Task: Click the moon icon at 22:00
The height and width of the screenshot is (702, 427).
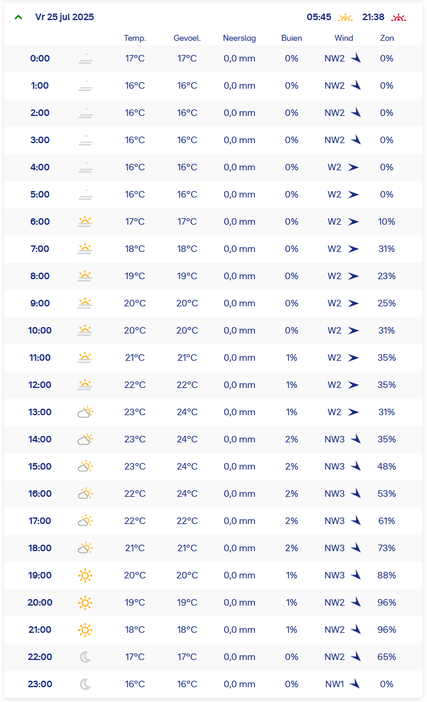Action: pyautogui.click(x=85, y=657)
